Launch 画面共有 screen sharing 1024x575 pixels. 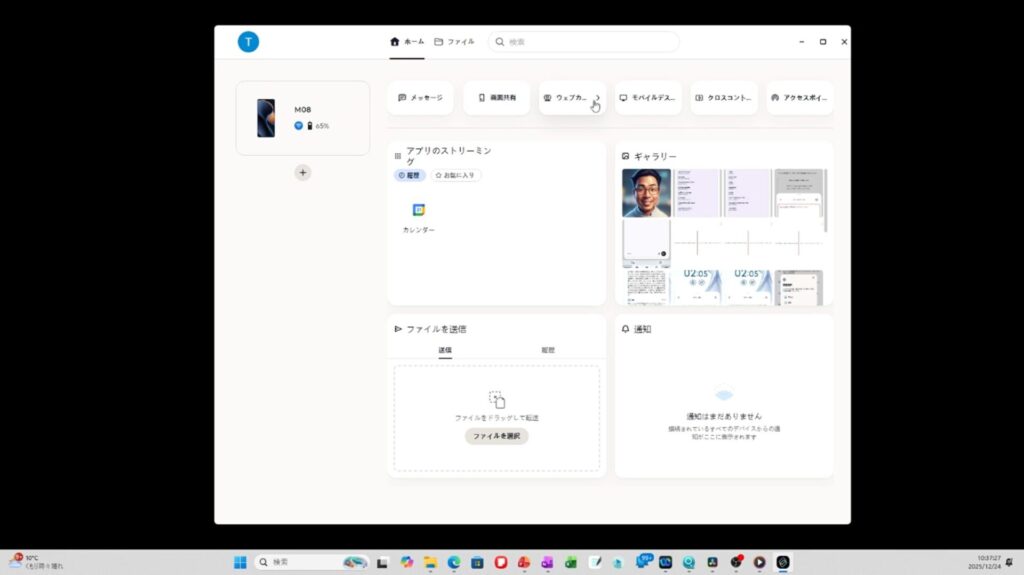click(496, 98)
